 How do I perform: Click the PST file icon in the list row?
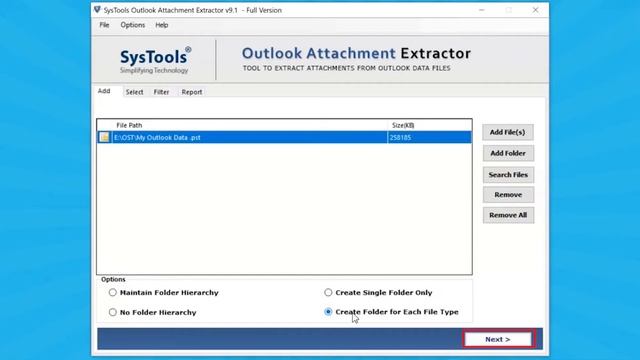click(104, 137)
